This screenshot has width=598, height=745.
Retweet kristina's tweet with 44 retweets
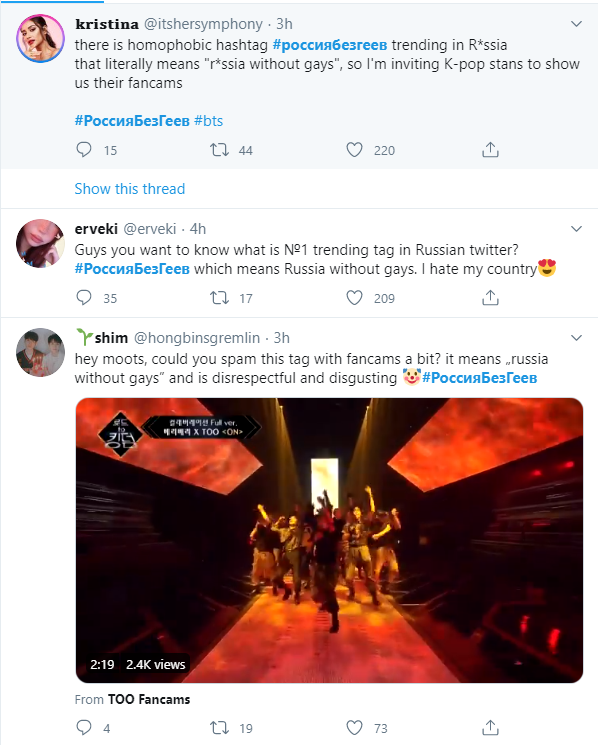(219, 150)
